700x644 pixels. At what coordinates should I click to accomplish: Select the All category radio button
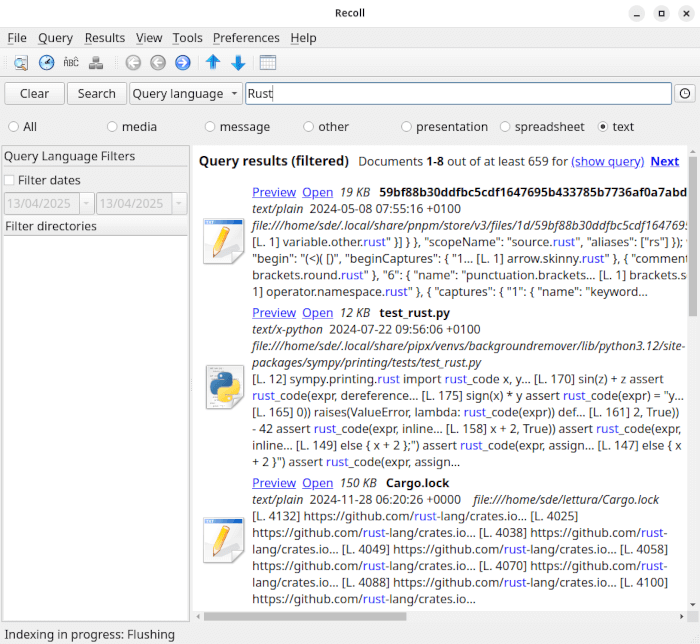14,127
